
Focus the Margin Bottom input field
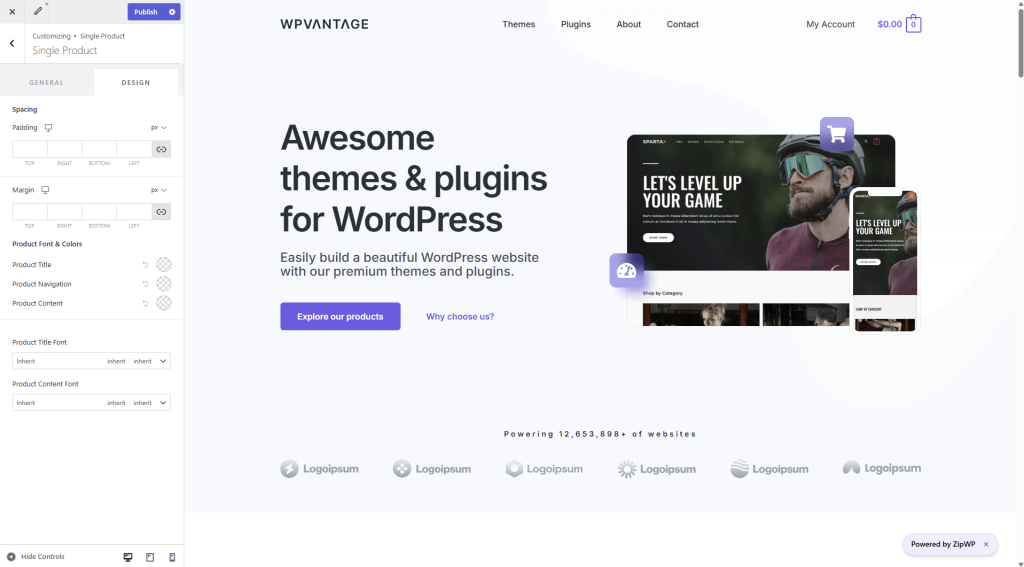pos(99,212)
